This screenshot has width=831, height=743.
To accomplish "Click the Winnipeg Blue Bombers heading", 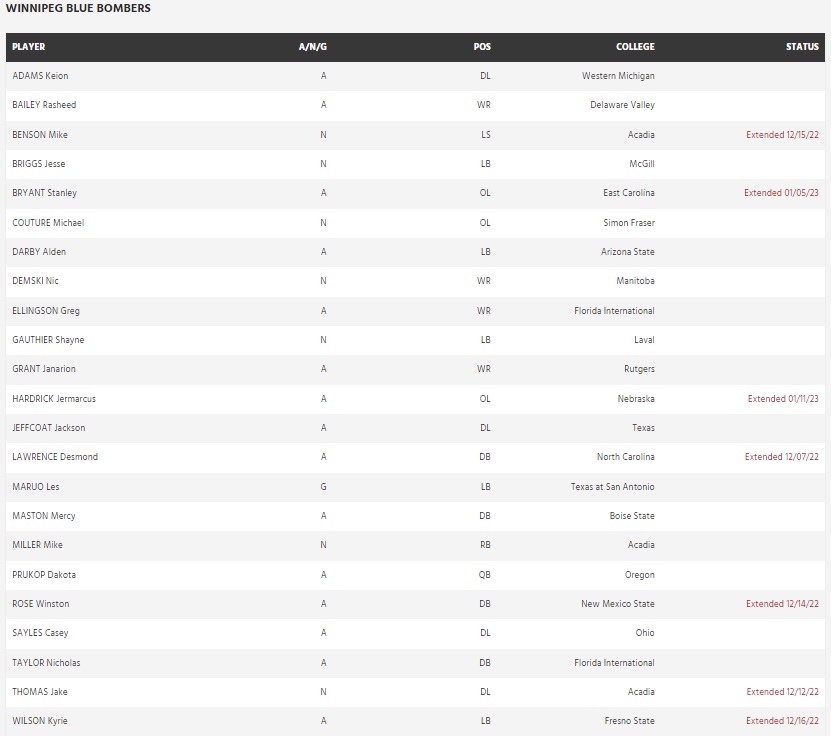I will [x=79, y=9].
